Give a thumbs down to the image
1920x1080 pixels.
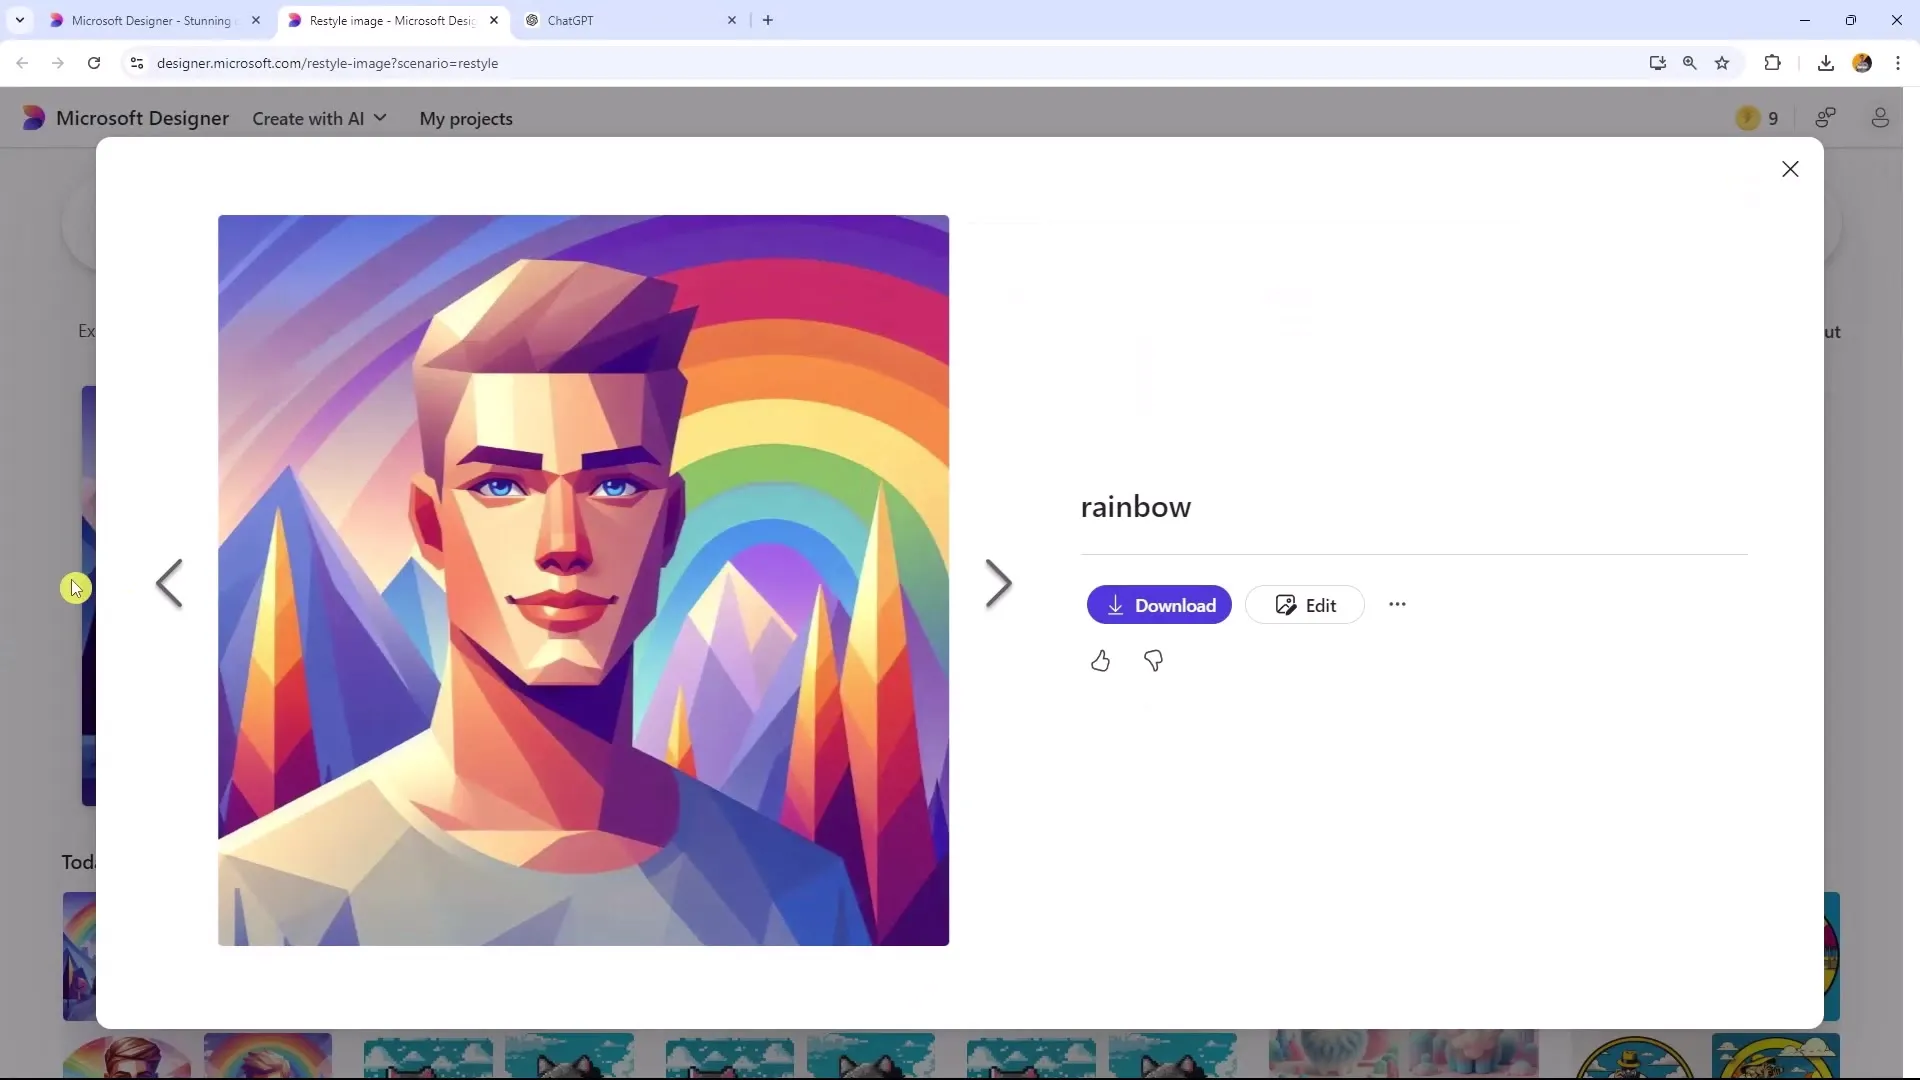(x=1153, y=661)
